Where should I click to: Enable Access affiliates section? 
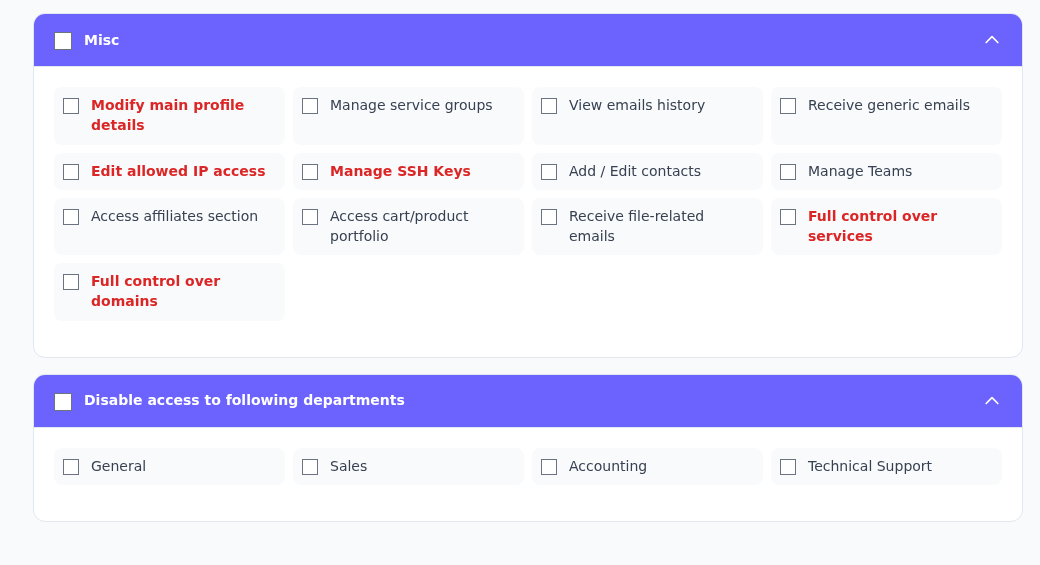(71, 217)
